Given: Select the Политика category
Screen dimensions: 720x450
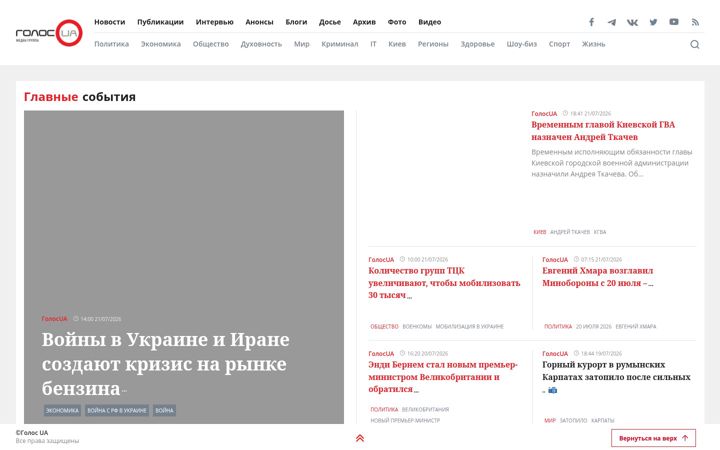Looking at the screenshot, I should (112, 44).
